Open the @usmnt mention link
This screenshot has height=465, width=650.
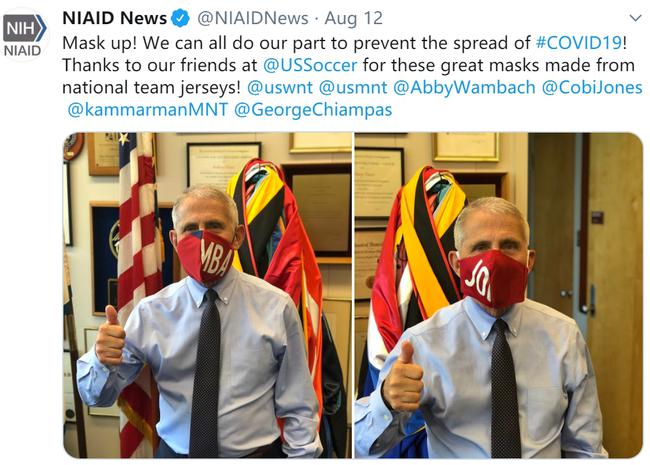click(x=353, y=87)
